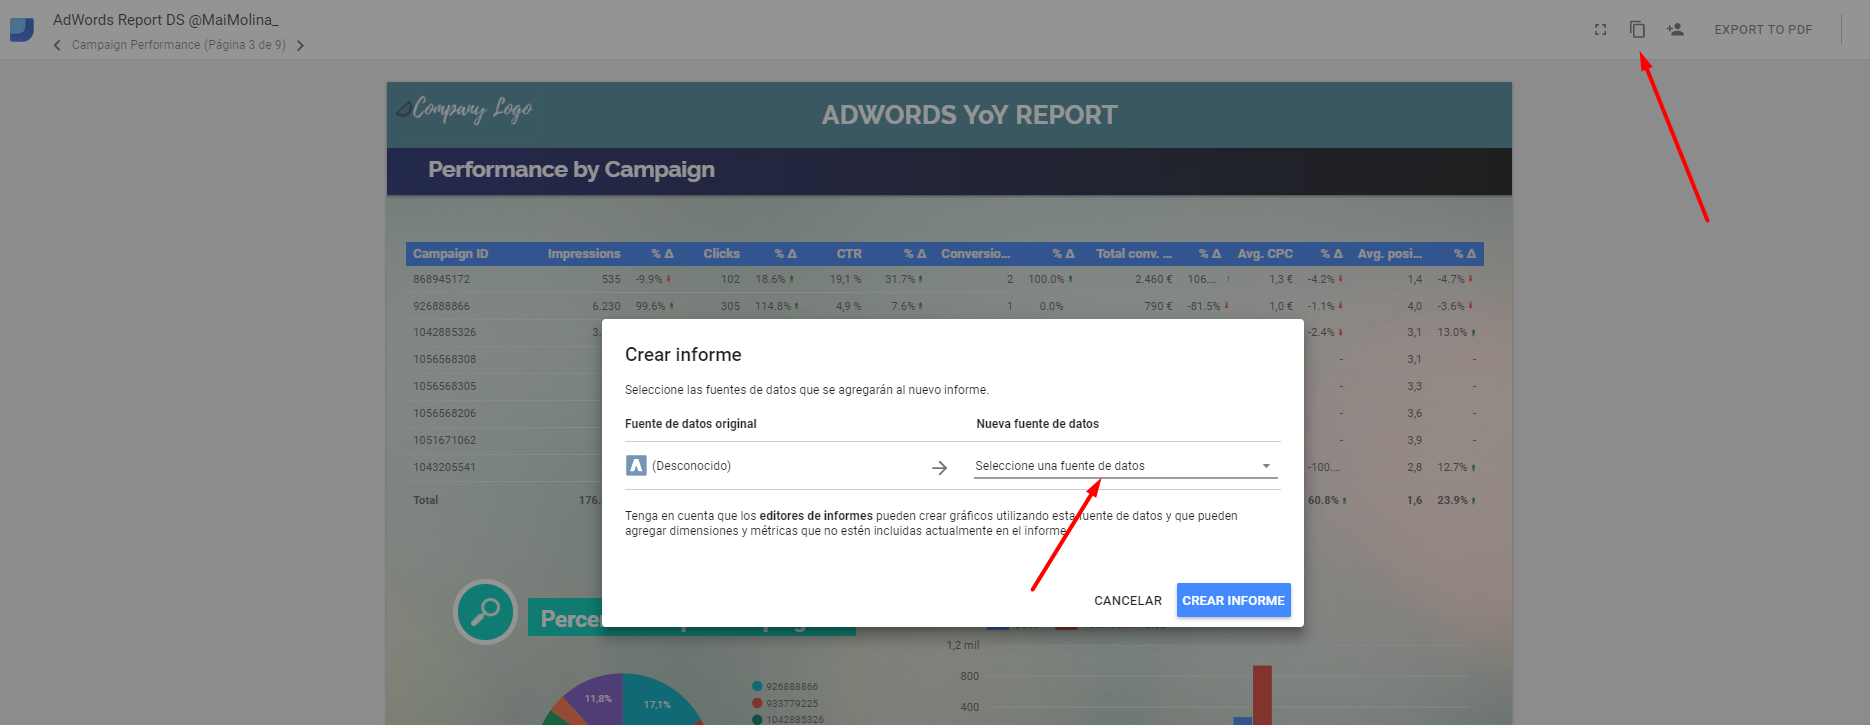Click the 'Nueva fuente de datos' label
This screenshot has width=1870, height=725.
click(1037, 424)
